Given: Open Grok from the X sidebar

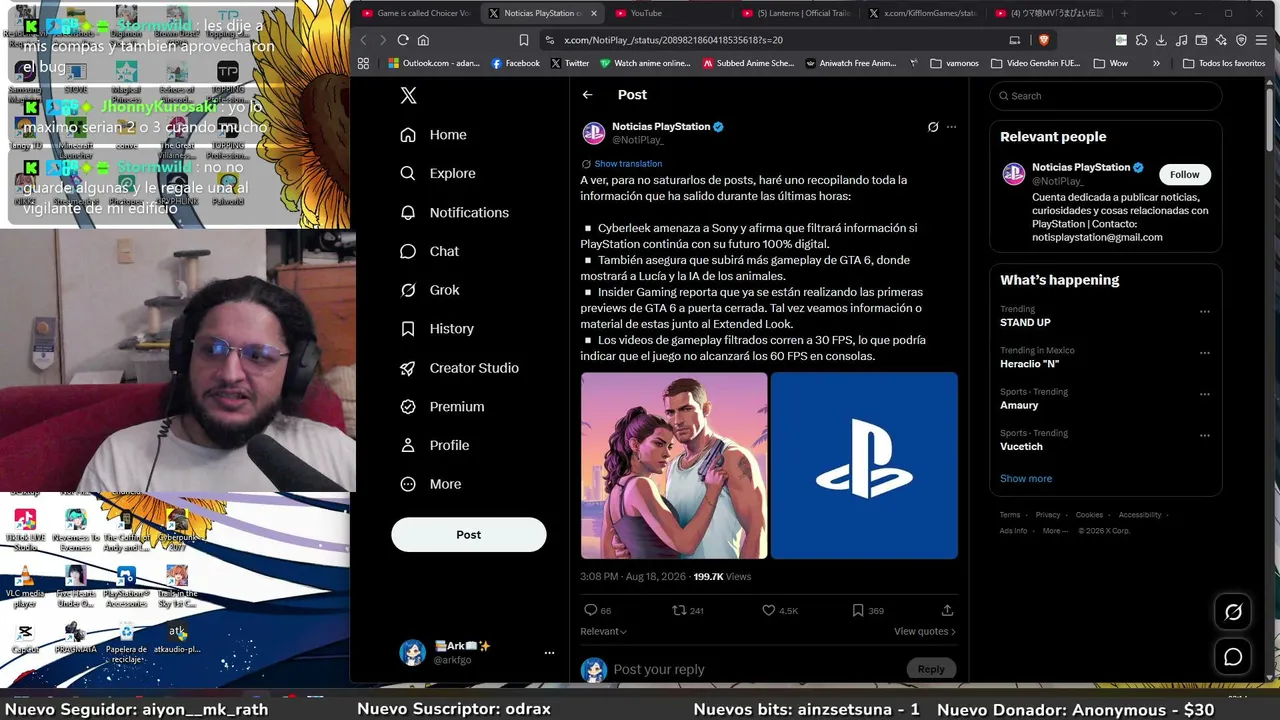Looking at the screenshot, I should [430, 290].
